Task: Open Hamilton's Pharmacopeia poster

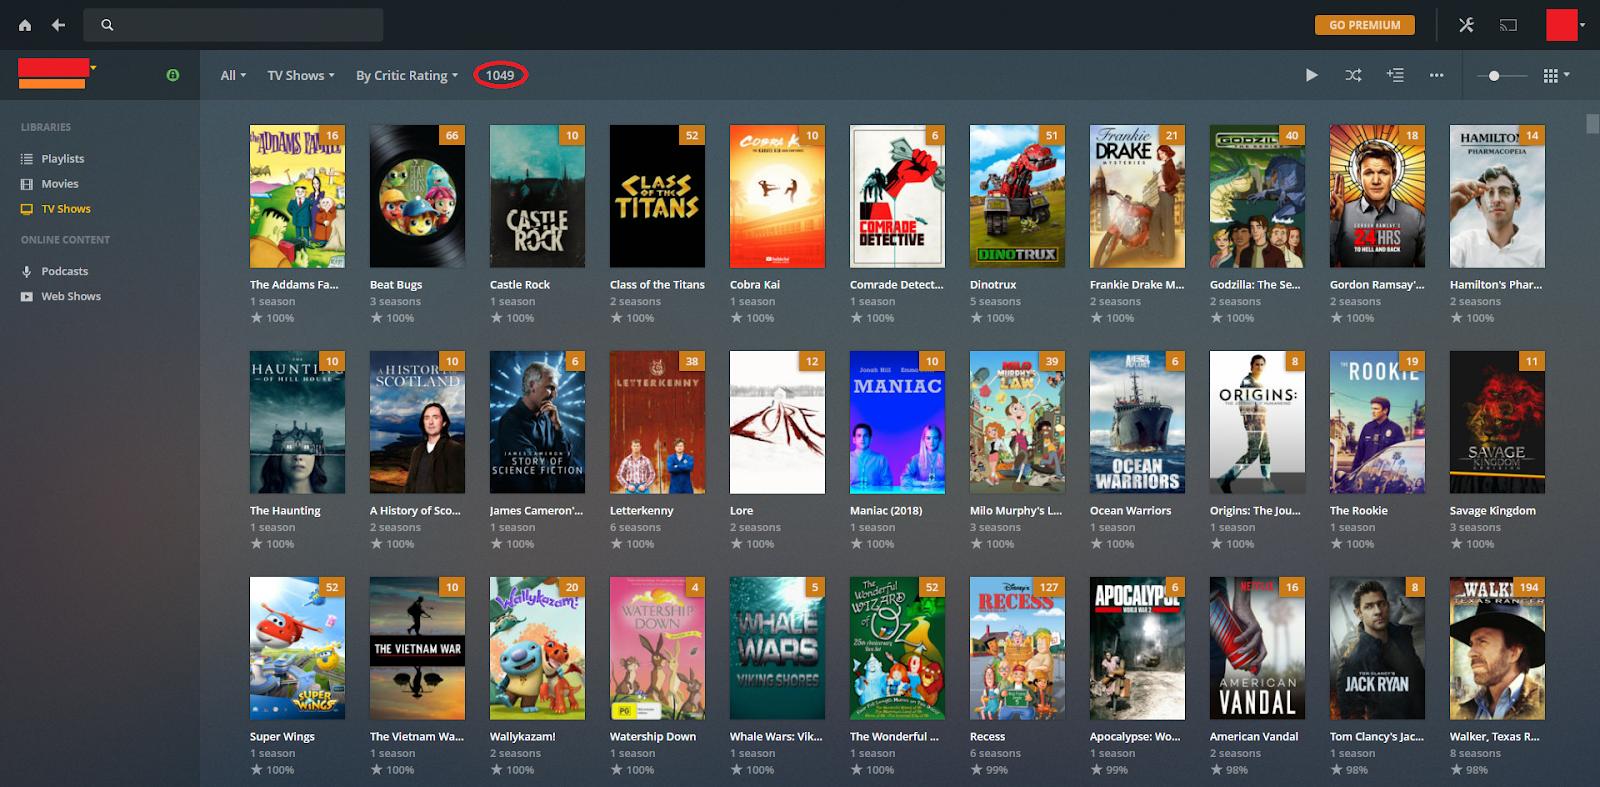Action: point(1497,196)
